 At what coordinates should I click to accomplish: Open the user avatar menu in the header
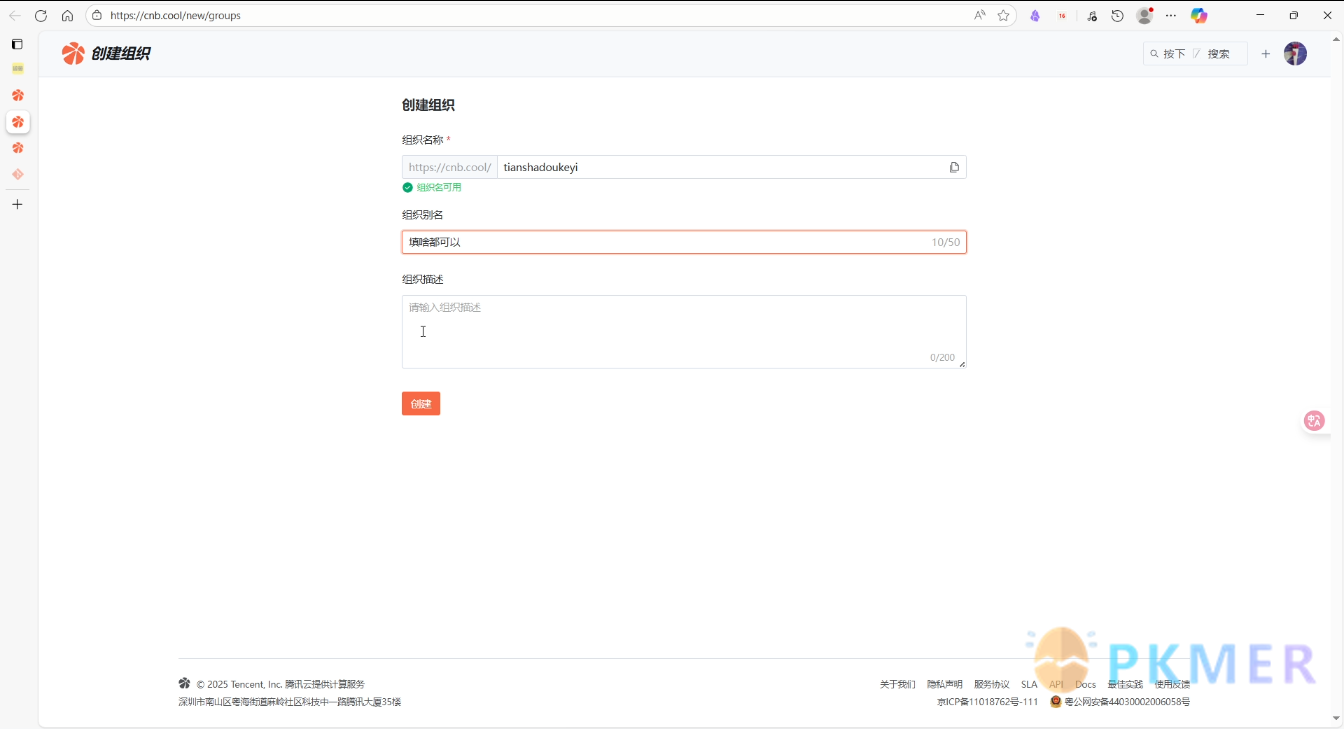(x=1295, y=54)
